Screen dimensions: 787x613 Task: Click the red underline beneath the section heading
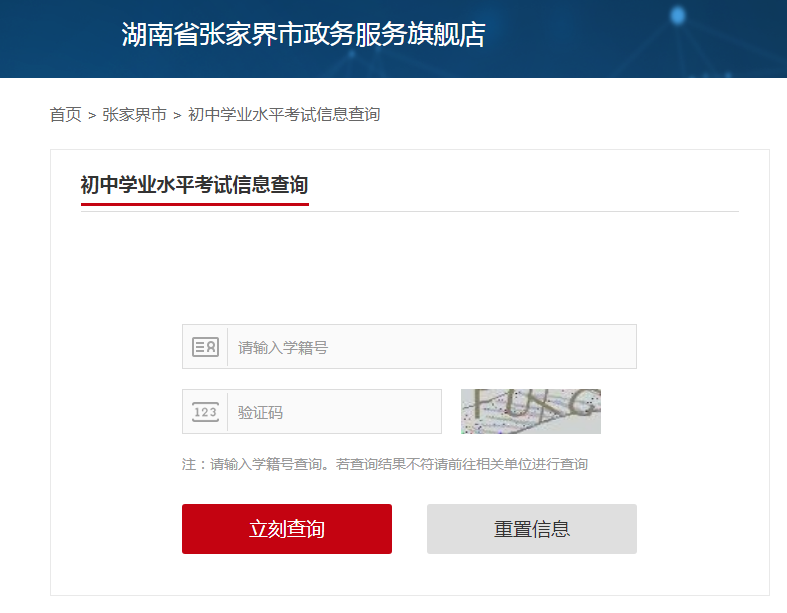[194, 204]
